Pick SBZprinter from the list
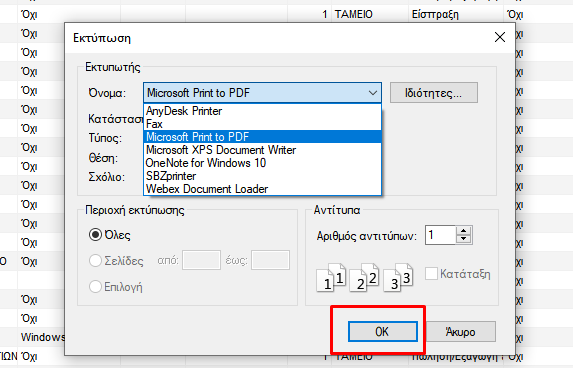Image resolution: width=573 pixels, height=368 pixels. pos(262,176)
